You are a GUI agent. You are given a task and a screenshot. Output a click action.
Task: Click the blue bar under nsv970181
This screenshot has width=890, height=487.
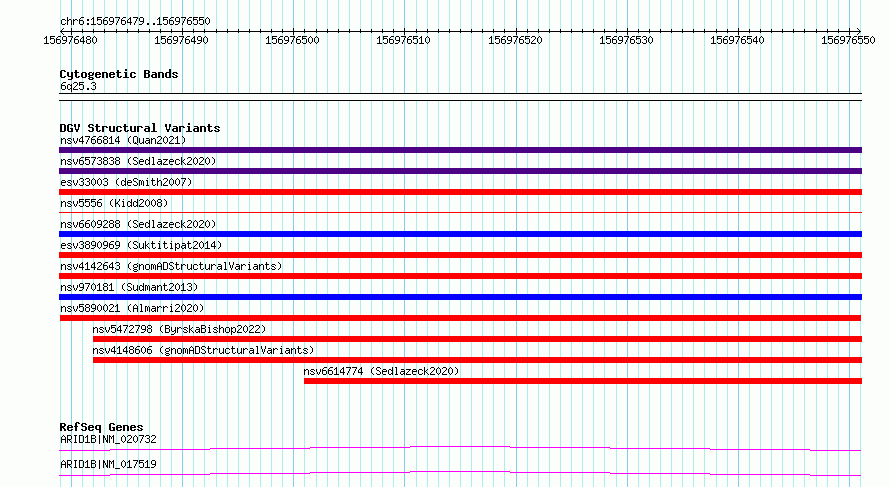click(460, 297)
